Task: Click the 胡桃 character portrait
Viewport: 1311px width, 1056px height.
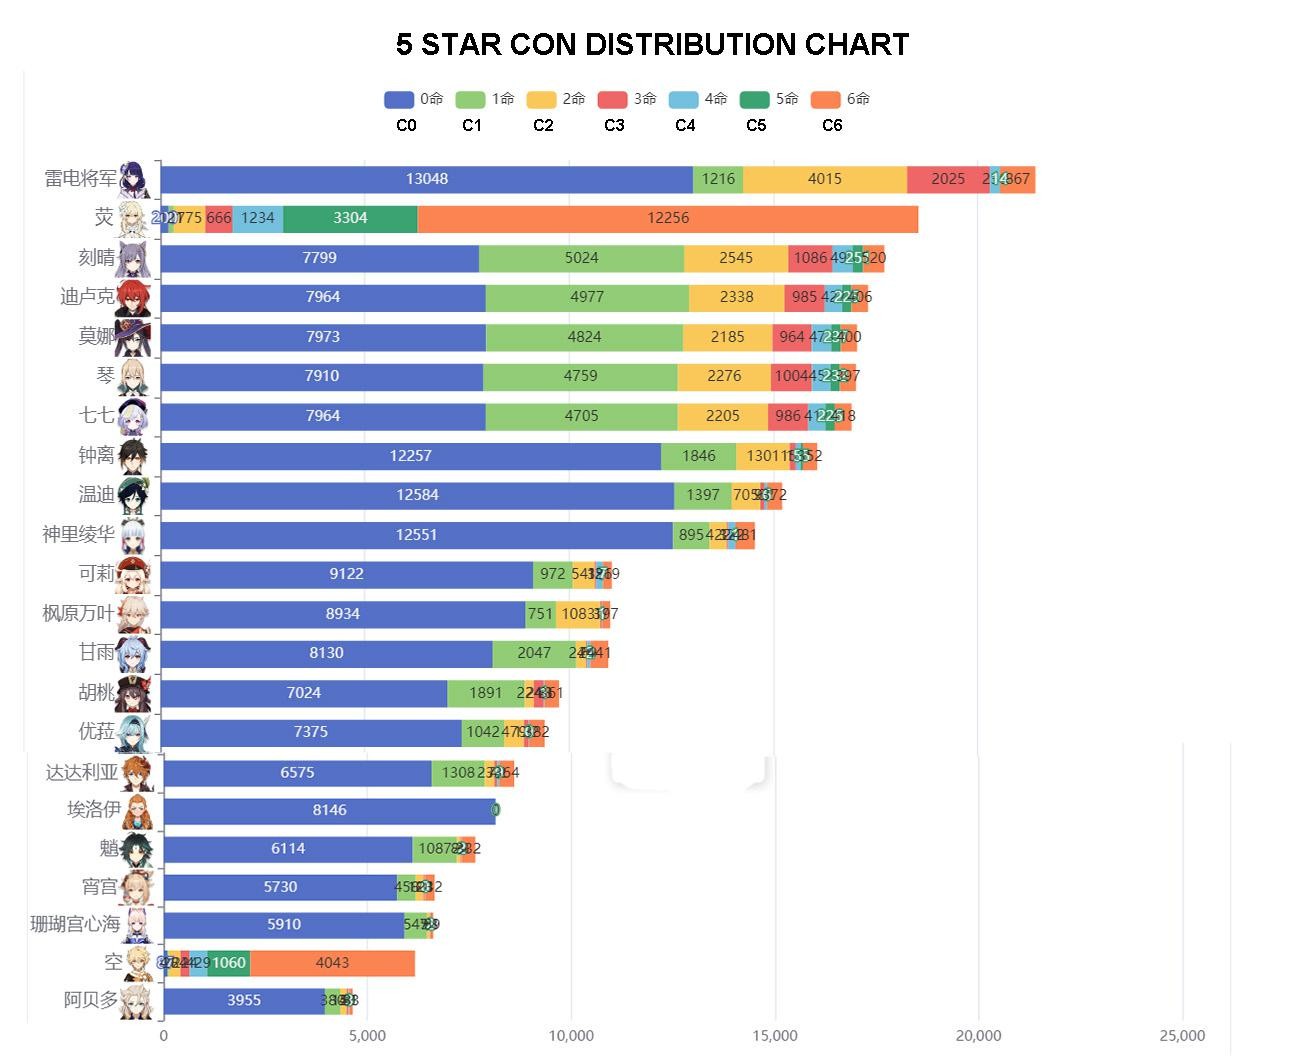Action: [x=134, y=692]
